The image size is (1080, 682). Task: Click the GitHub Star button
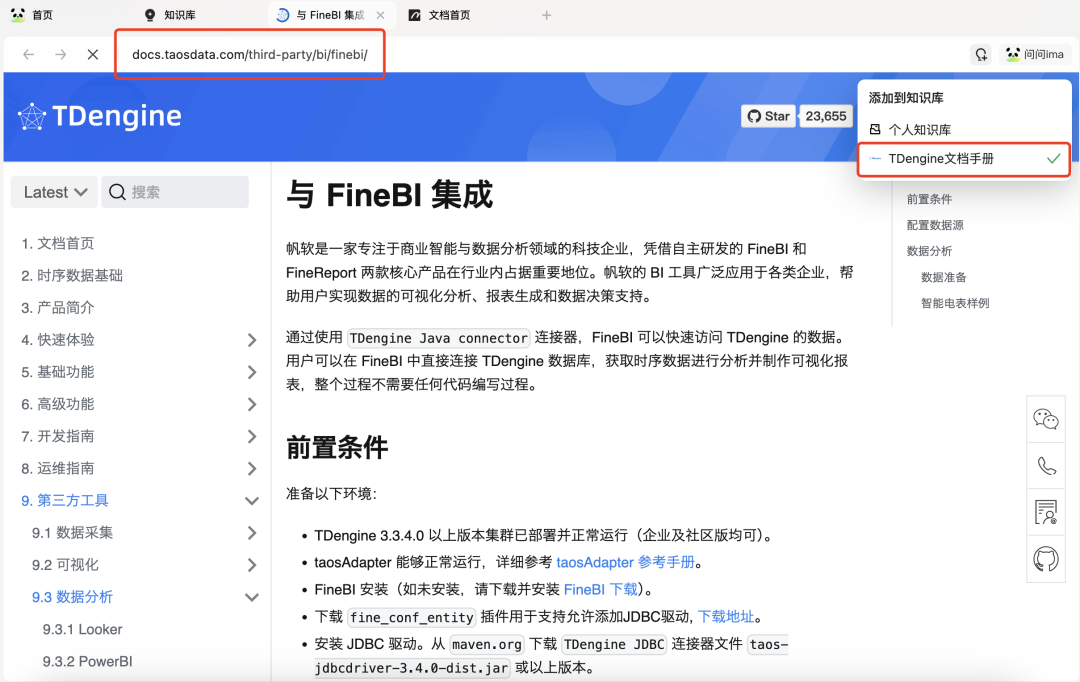[768, 116]
